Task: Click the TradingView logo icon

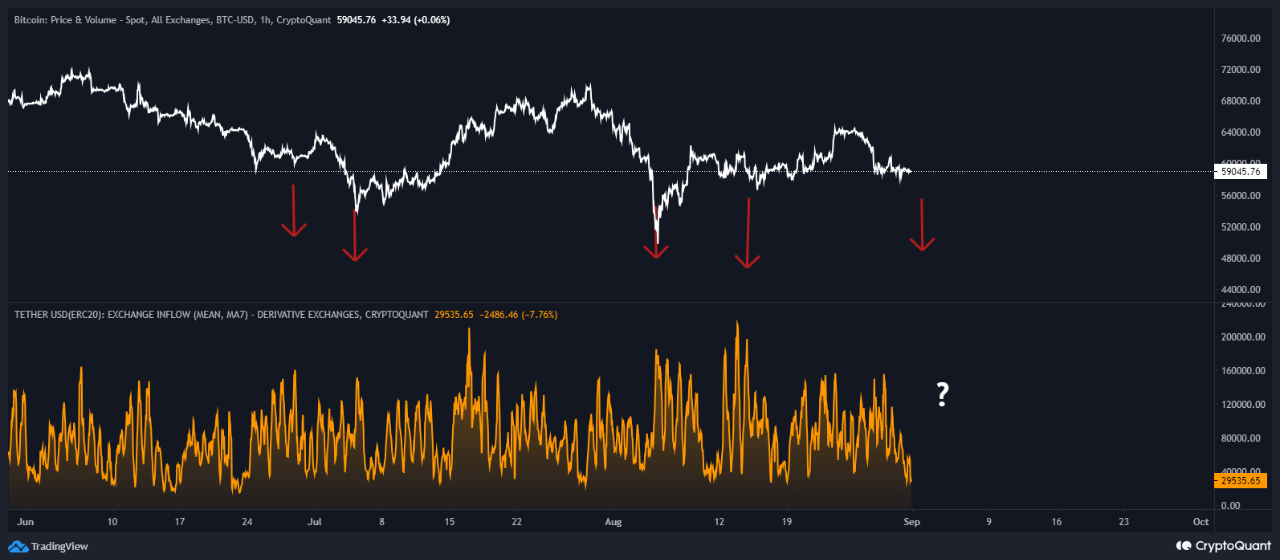Action: (18, 546)
